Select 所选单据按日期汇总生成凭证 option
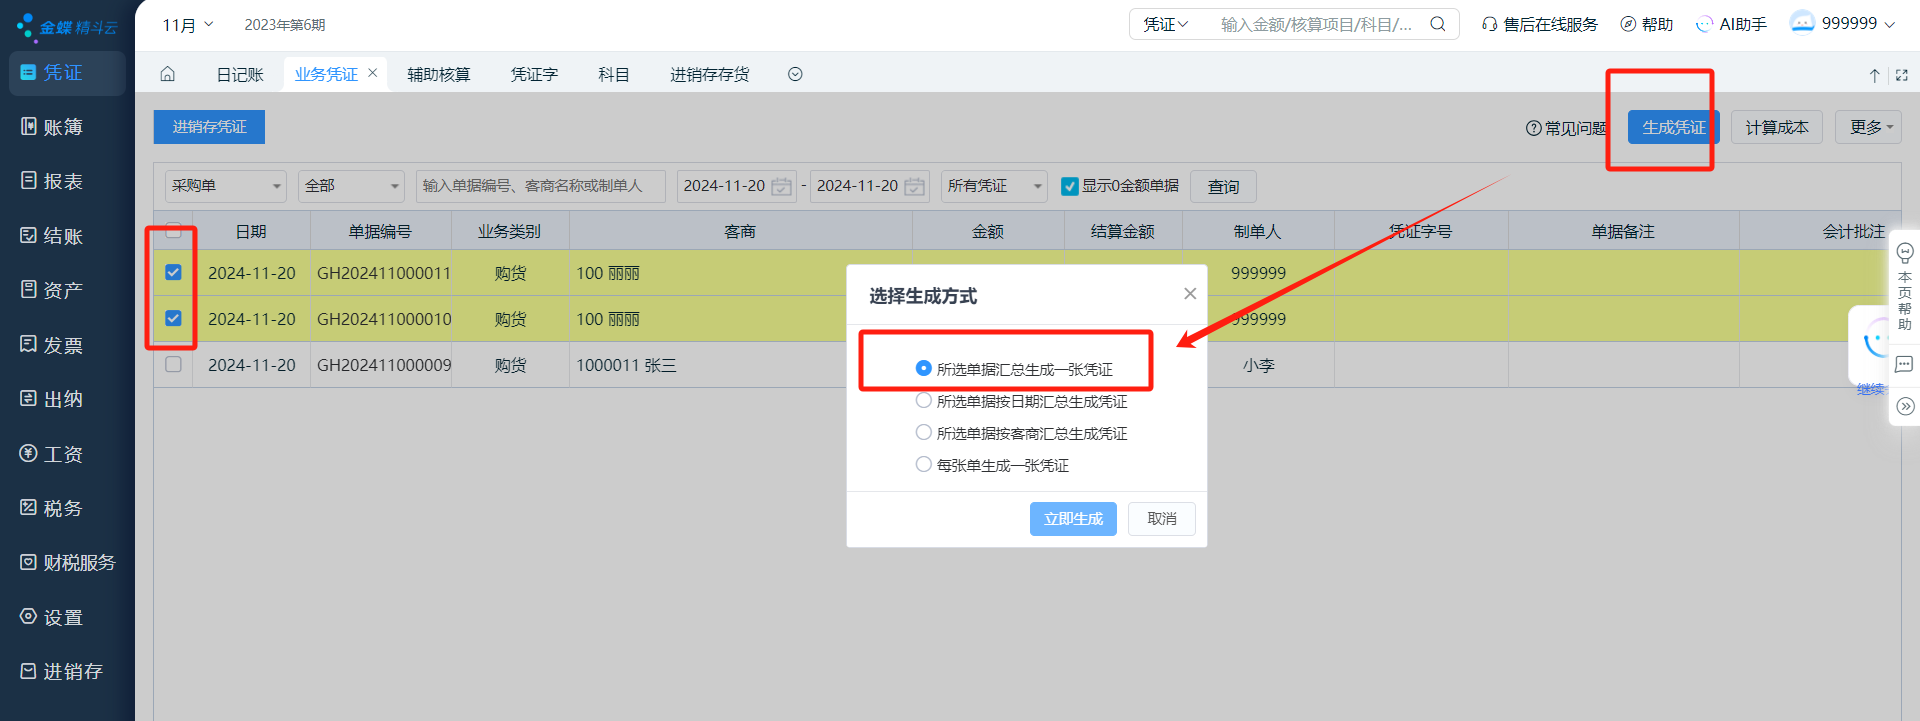1920x721 pixels. click(924, 400)
